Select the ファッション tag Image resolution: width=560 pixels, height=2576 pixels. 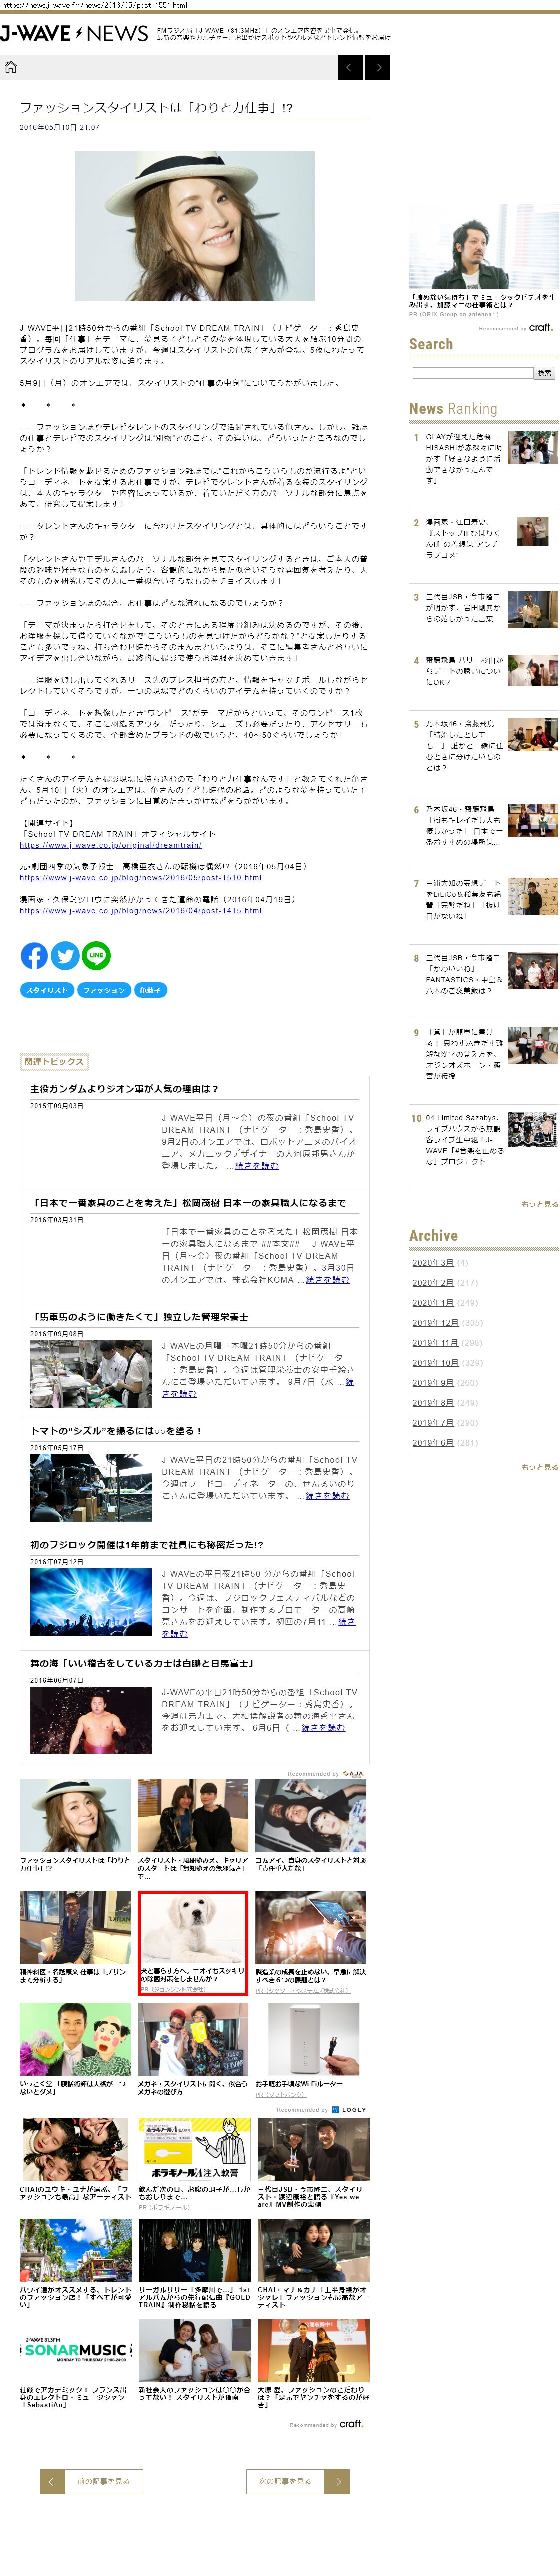104,990
